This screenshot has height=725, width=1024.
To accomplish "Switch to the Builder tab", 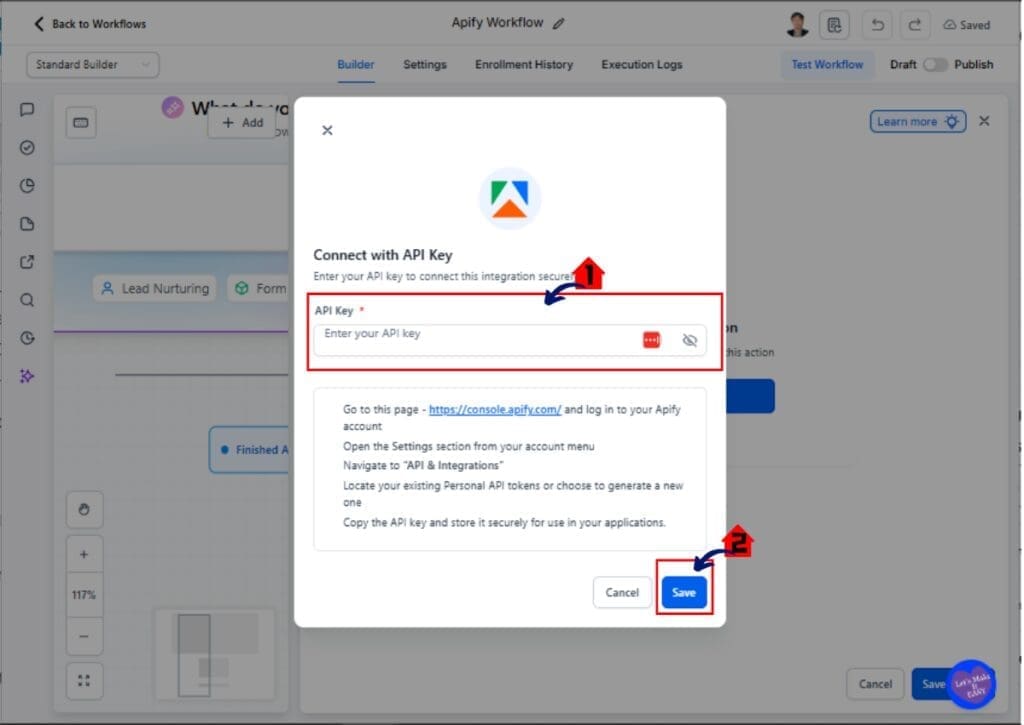I will (355, 65).
